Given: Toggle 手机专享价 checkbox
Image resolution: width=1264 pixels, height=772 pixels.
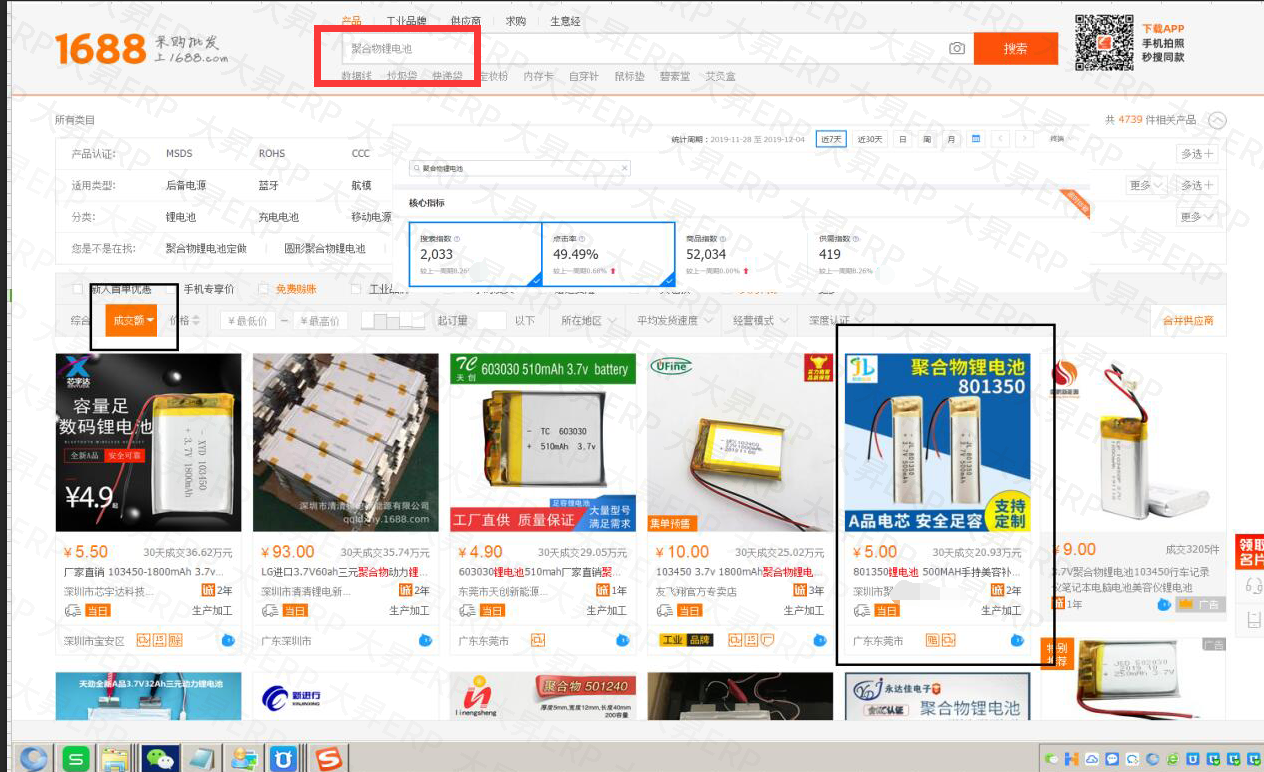Looking at the screenshot, I should coord(169,289).
